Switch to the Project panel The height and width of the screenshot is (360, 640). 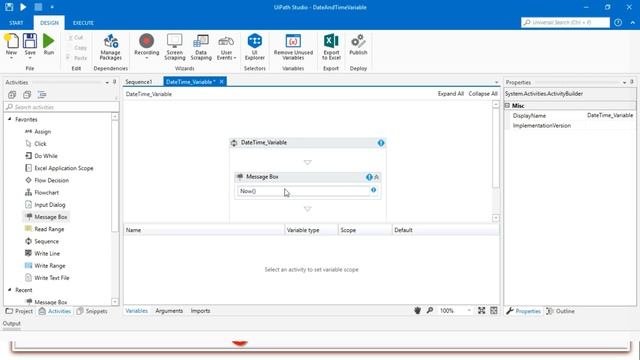[x=19, y=311]
